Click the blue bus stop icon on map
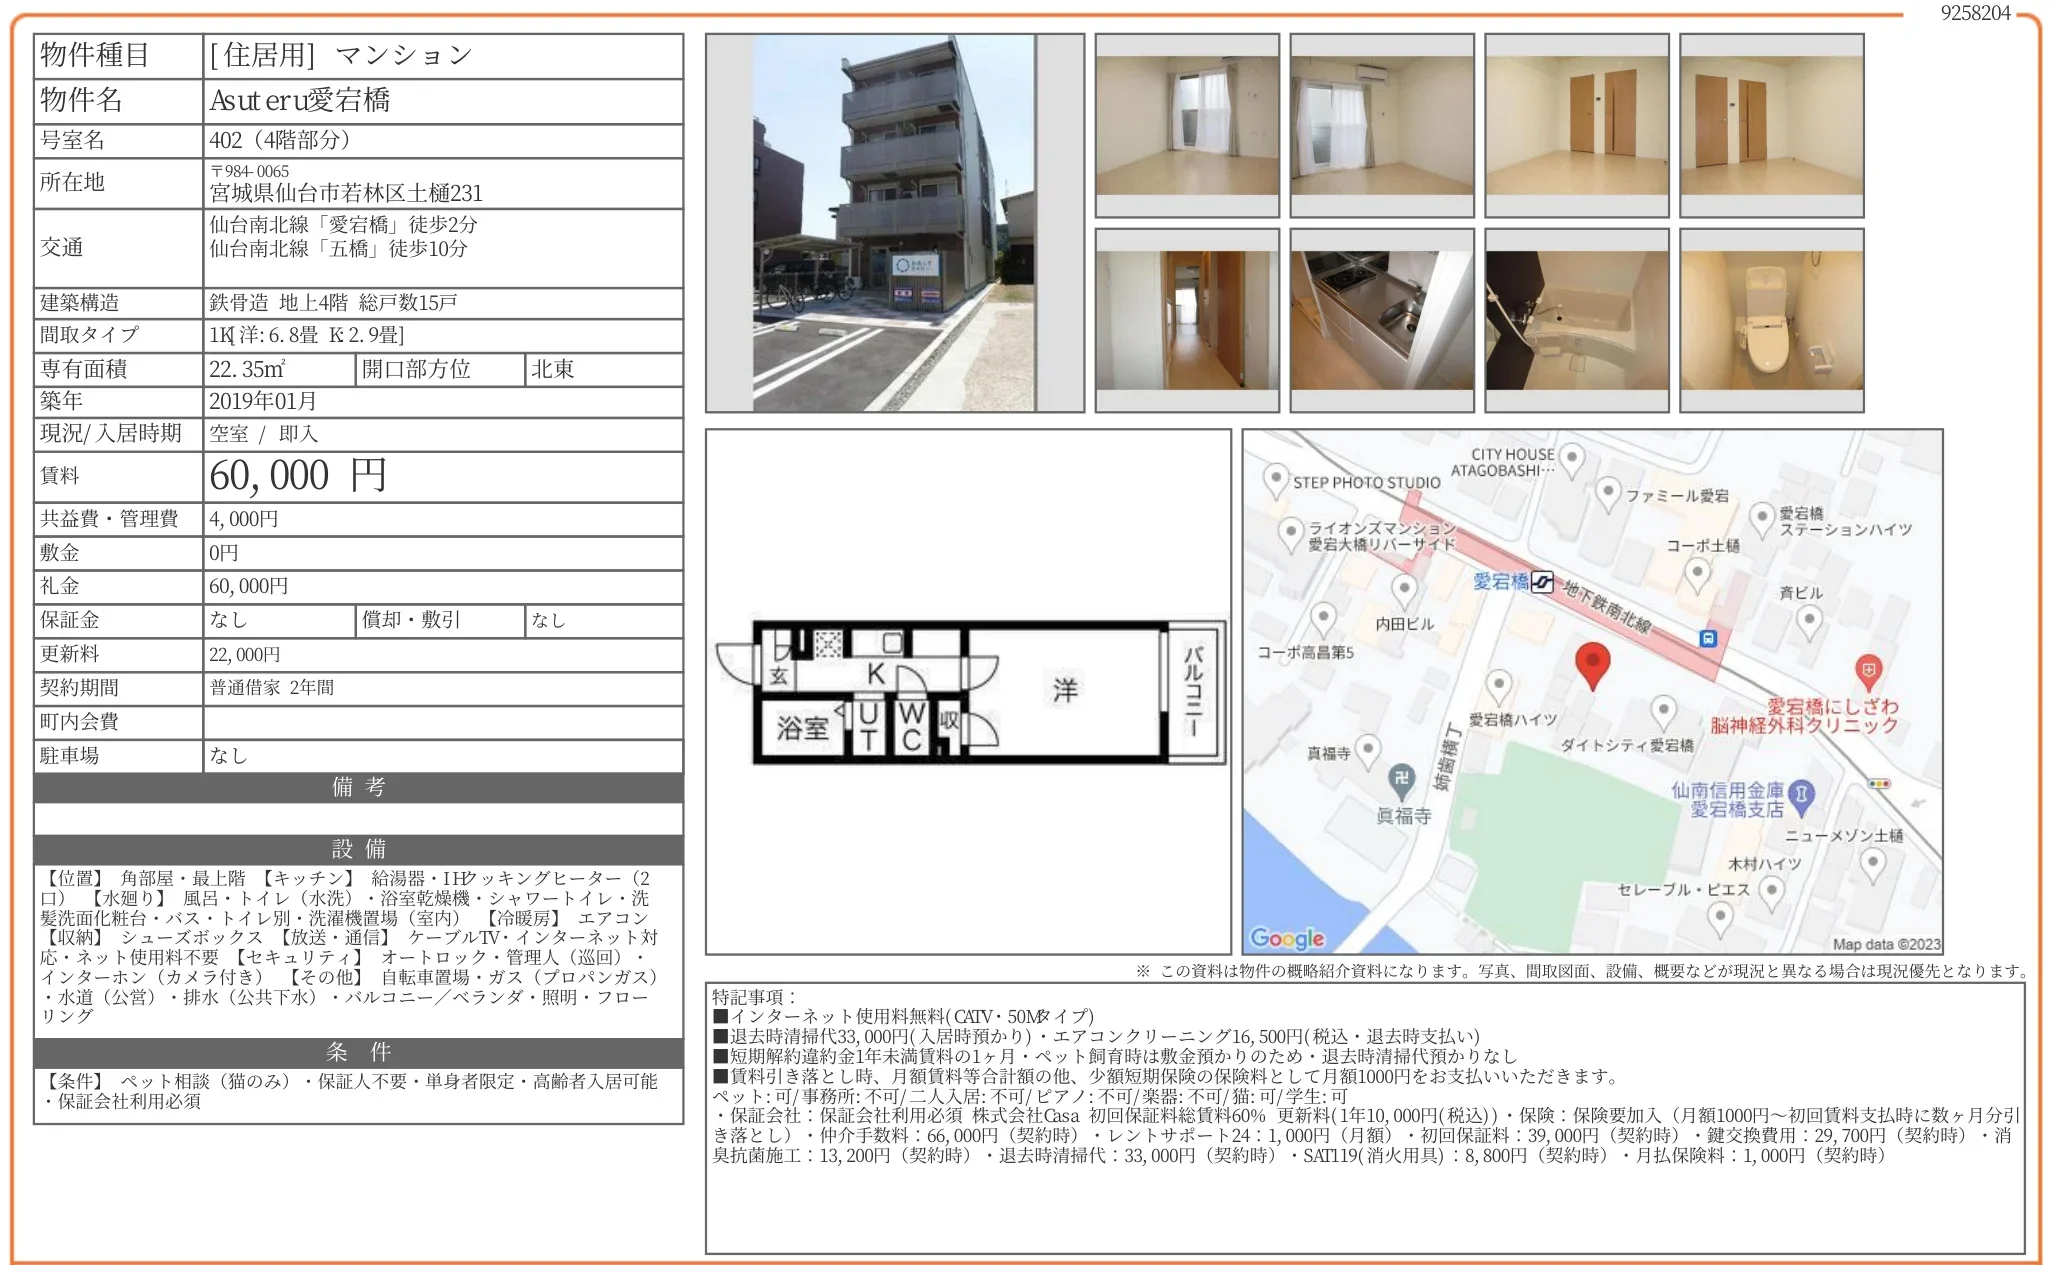Screen dimensions: 2056x1265 [1708, 637]
